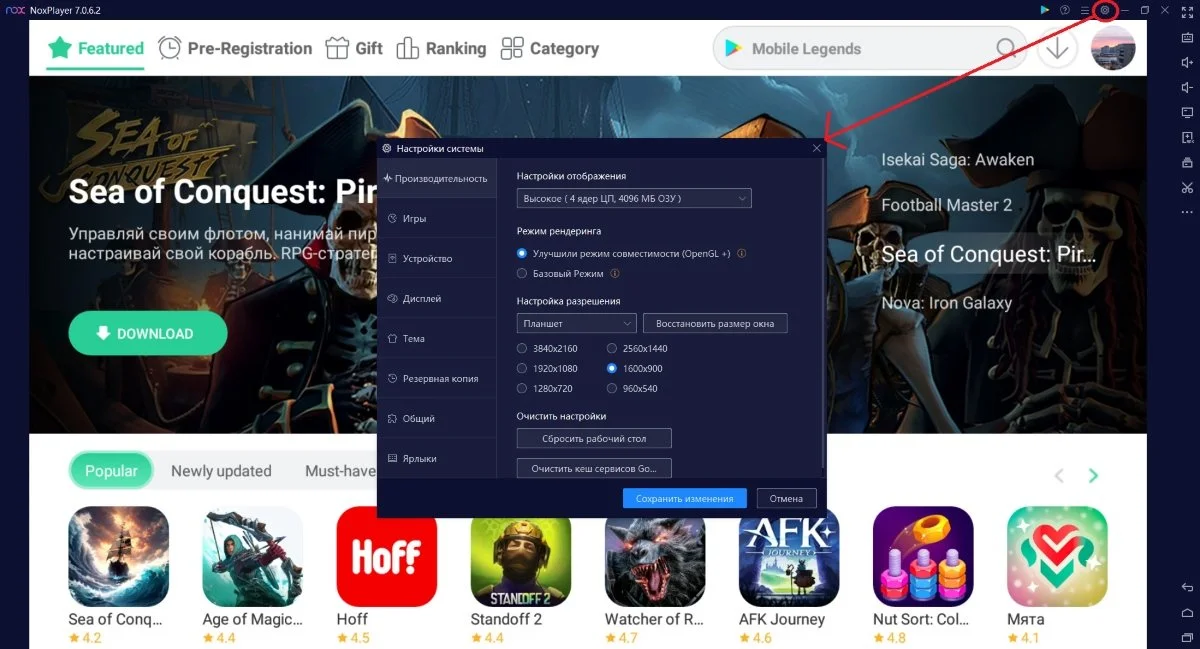Select the Newly updated filter
The height and width of the screenshot is (649, 1200).
pyautogui.click(x=221, y=471)
